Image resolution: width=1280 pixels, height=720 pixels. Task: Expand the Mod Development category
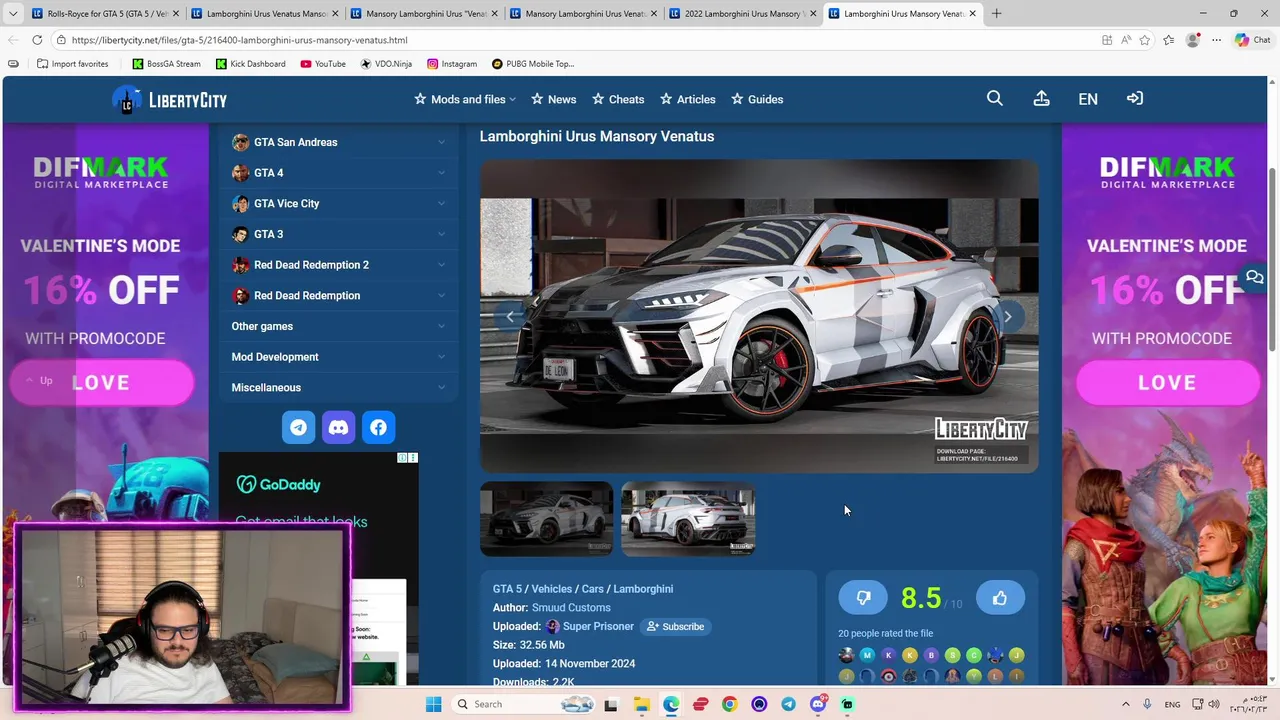[x=339, y=357]
